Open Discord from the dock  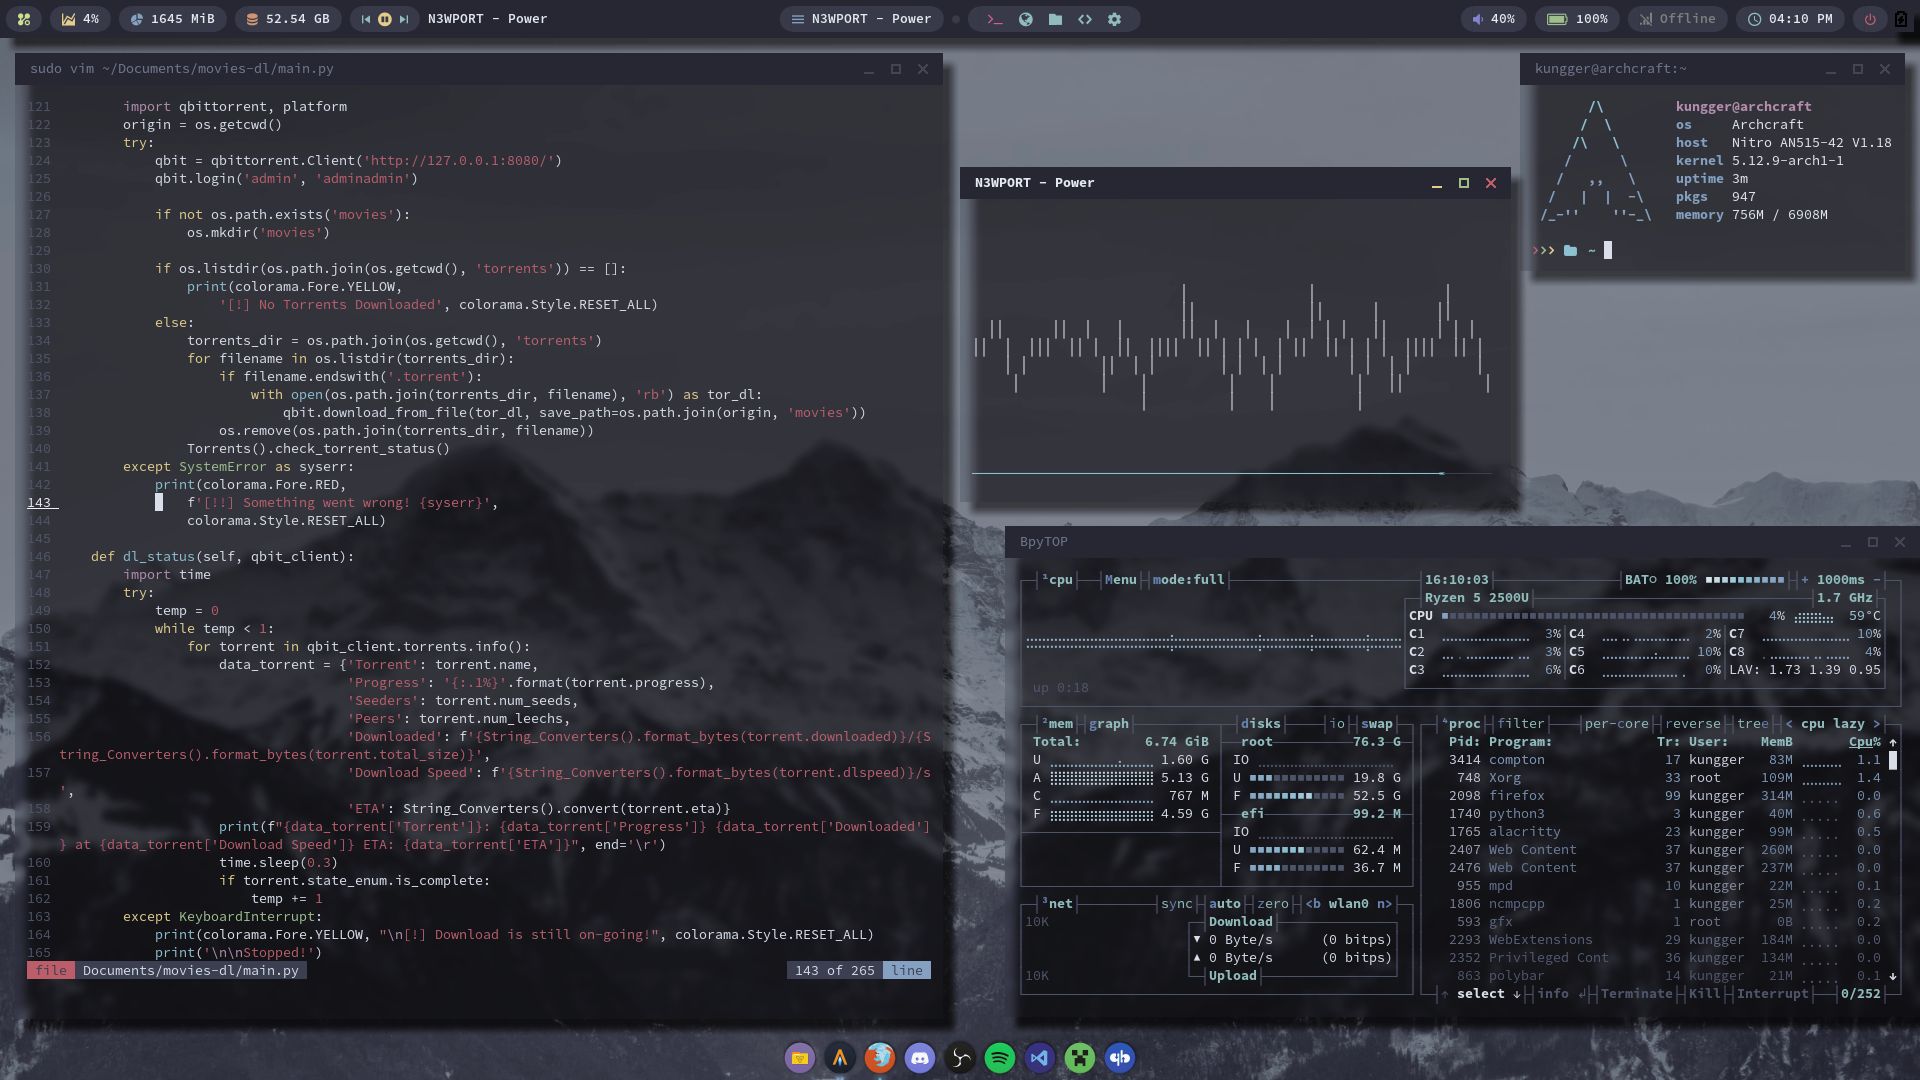pos(919,1057)
